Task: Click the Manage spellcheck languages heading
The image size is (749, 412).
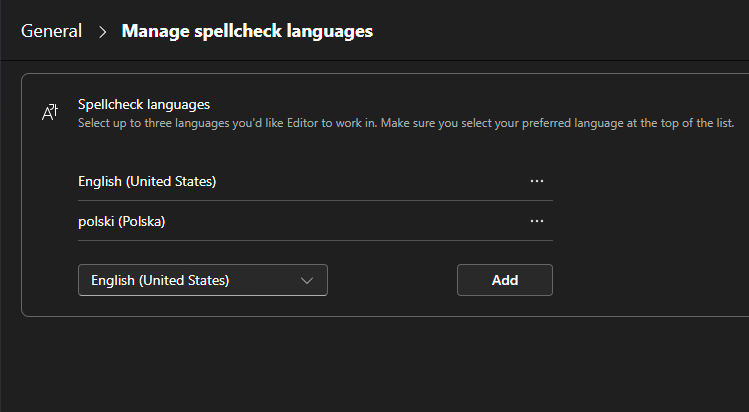Action: [247, 31]
